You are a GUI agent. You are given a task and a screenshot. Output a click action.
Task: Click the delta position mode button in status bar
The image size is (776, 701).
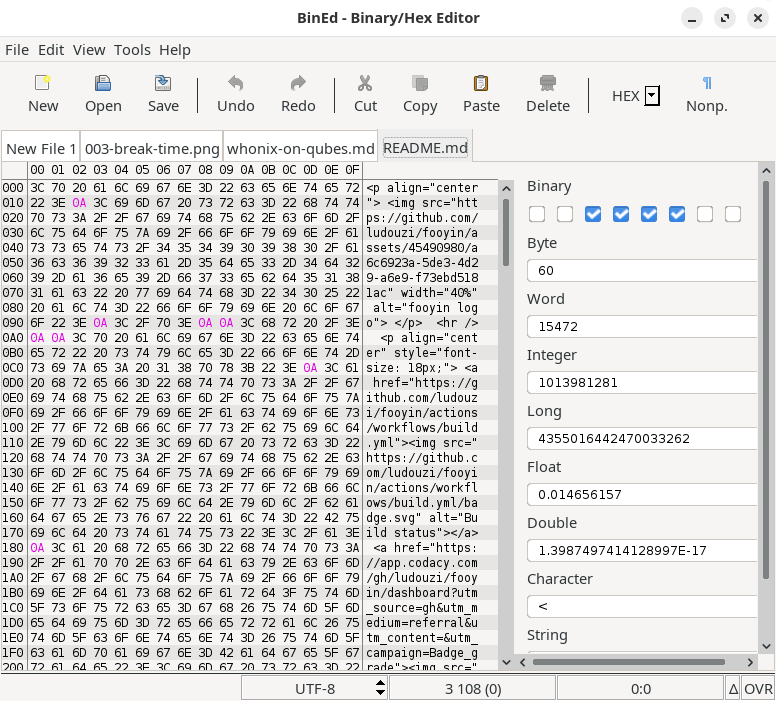click(733, 688)
